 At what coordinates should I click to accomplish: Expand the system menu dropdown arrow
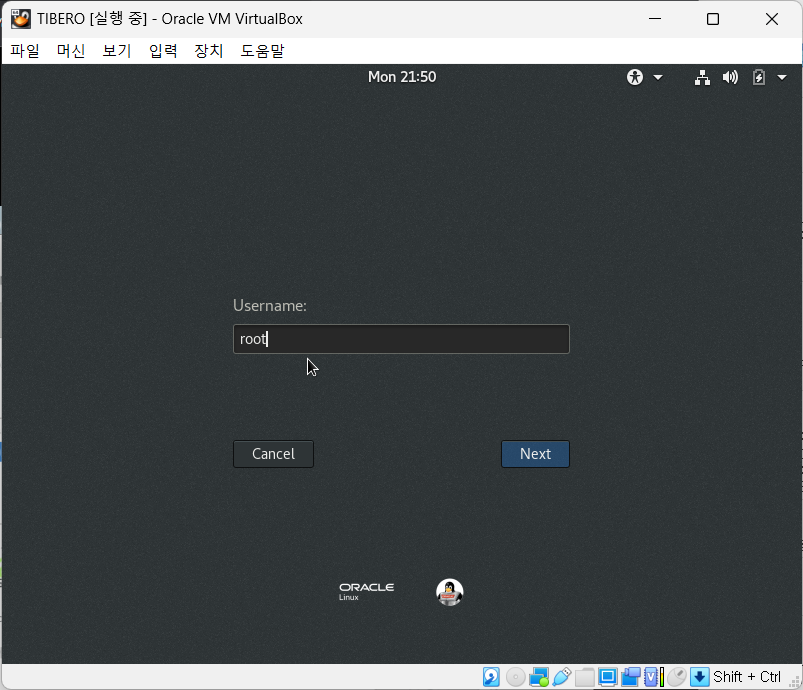click(781, 78)
